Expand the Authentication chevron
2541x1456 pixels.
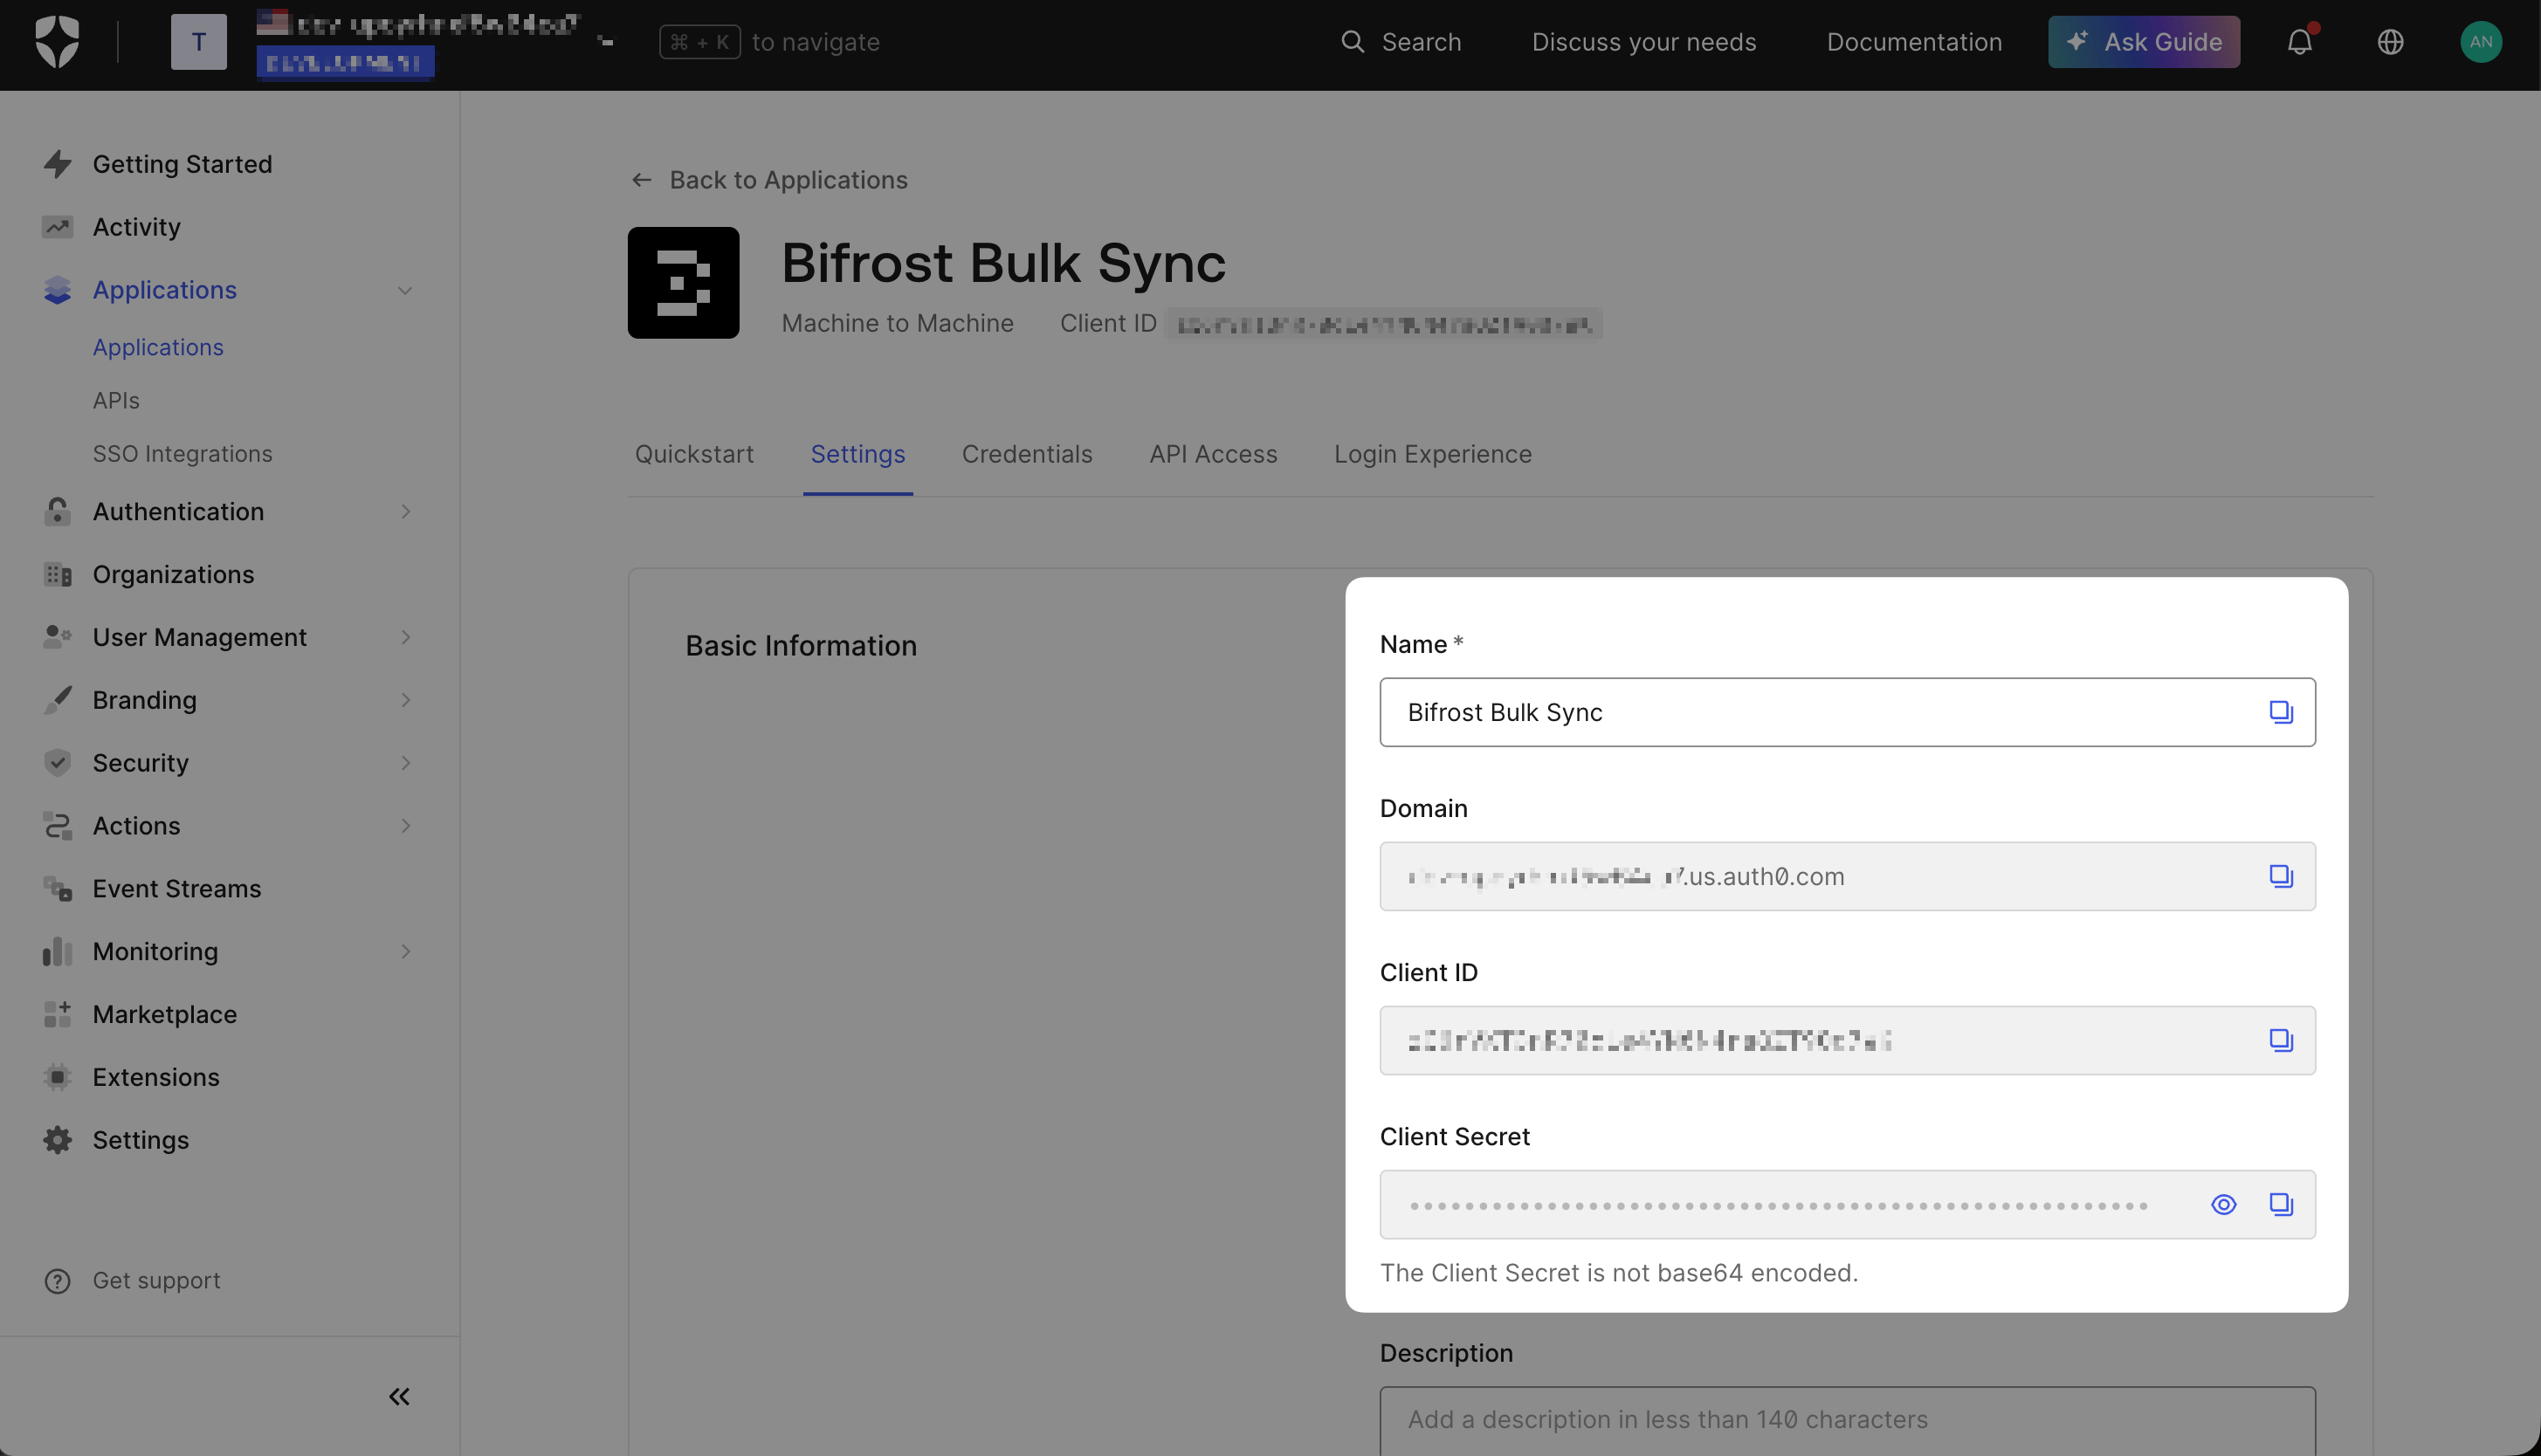405,511
